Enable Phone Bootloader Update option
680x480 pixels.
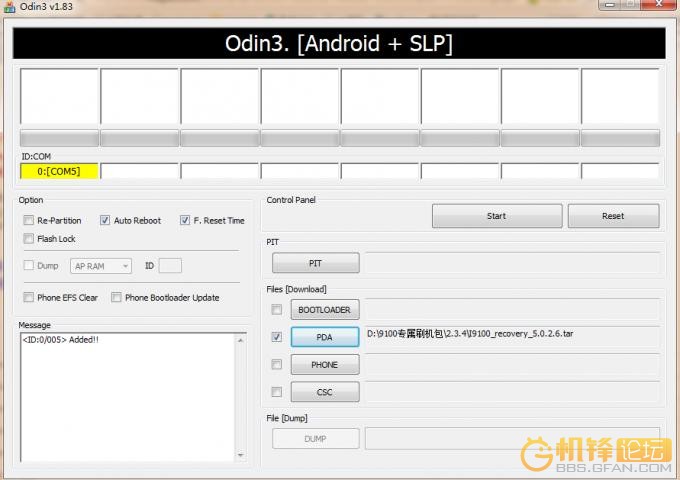(x=116, y=297)
